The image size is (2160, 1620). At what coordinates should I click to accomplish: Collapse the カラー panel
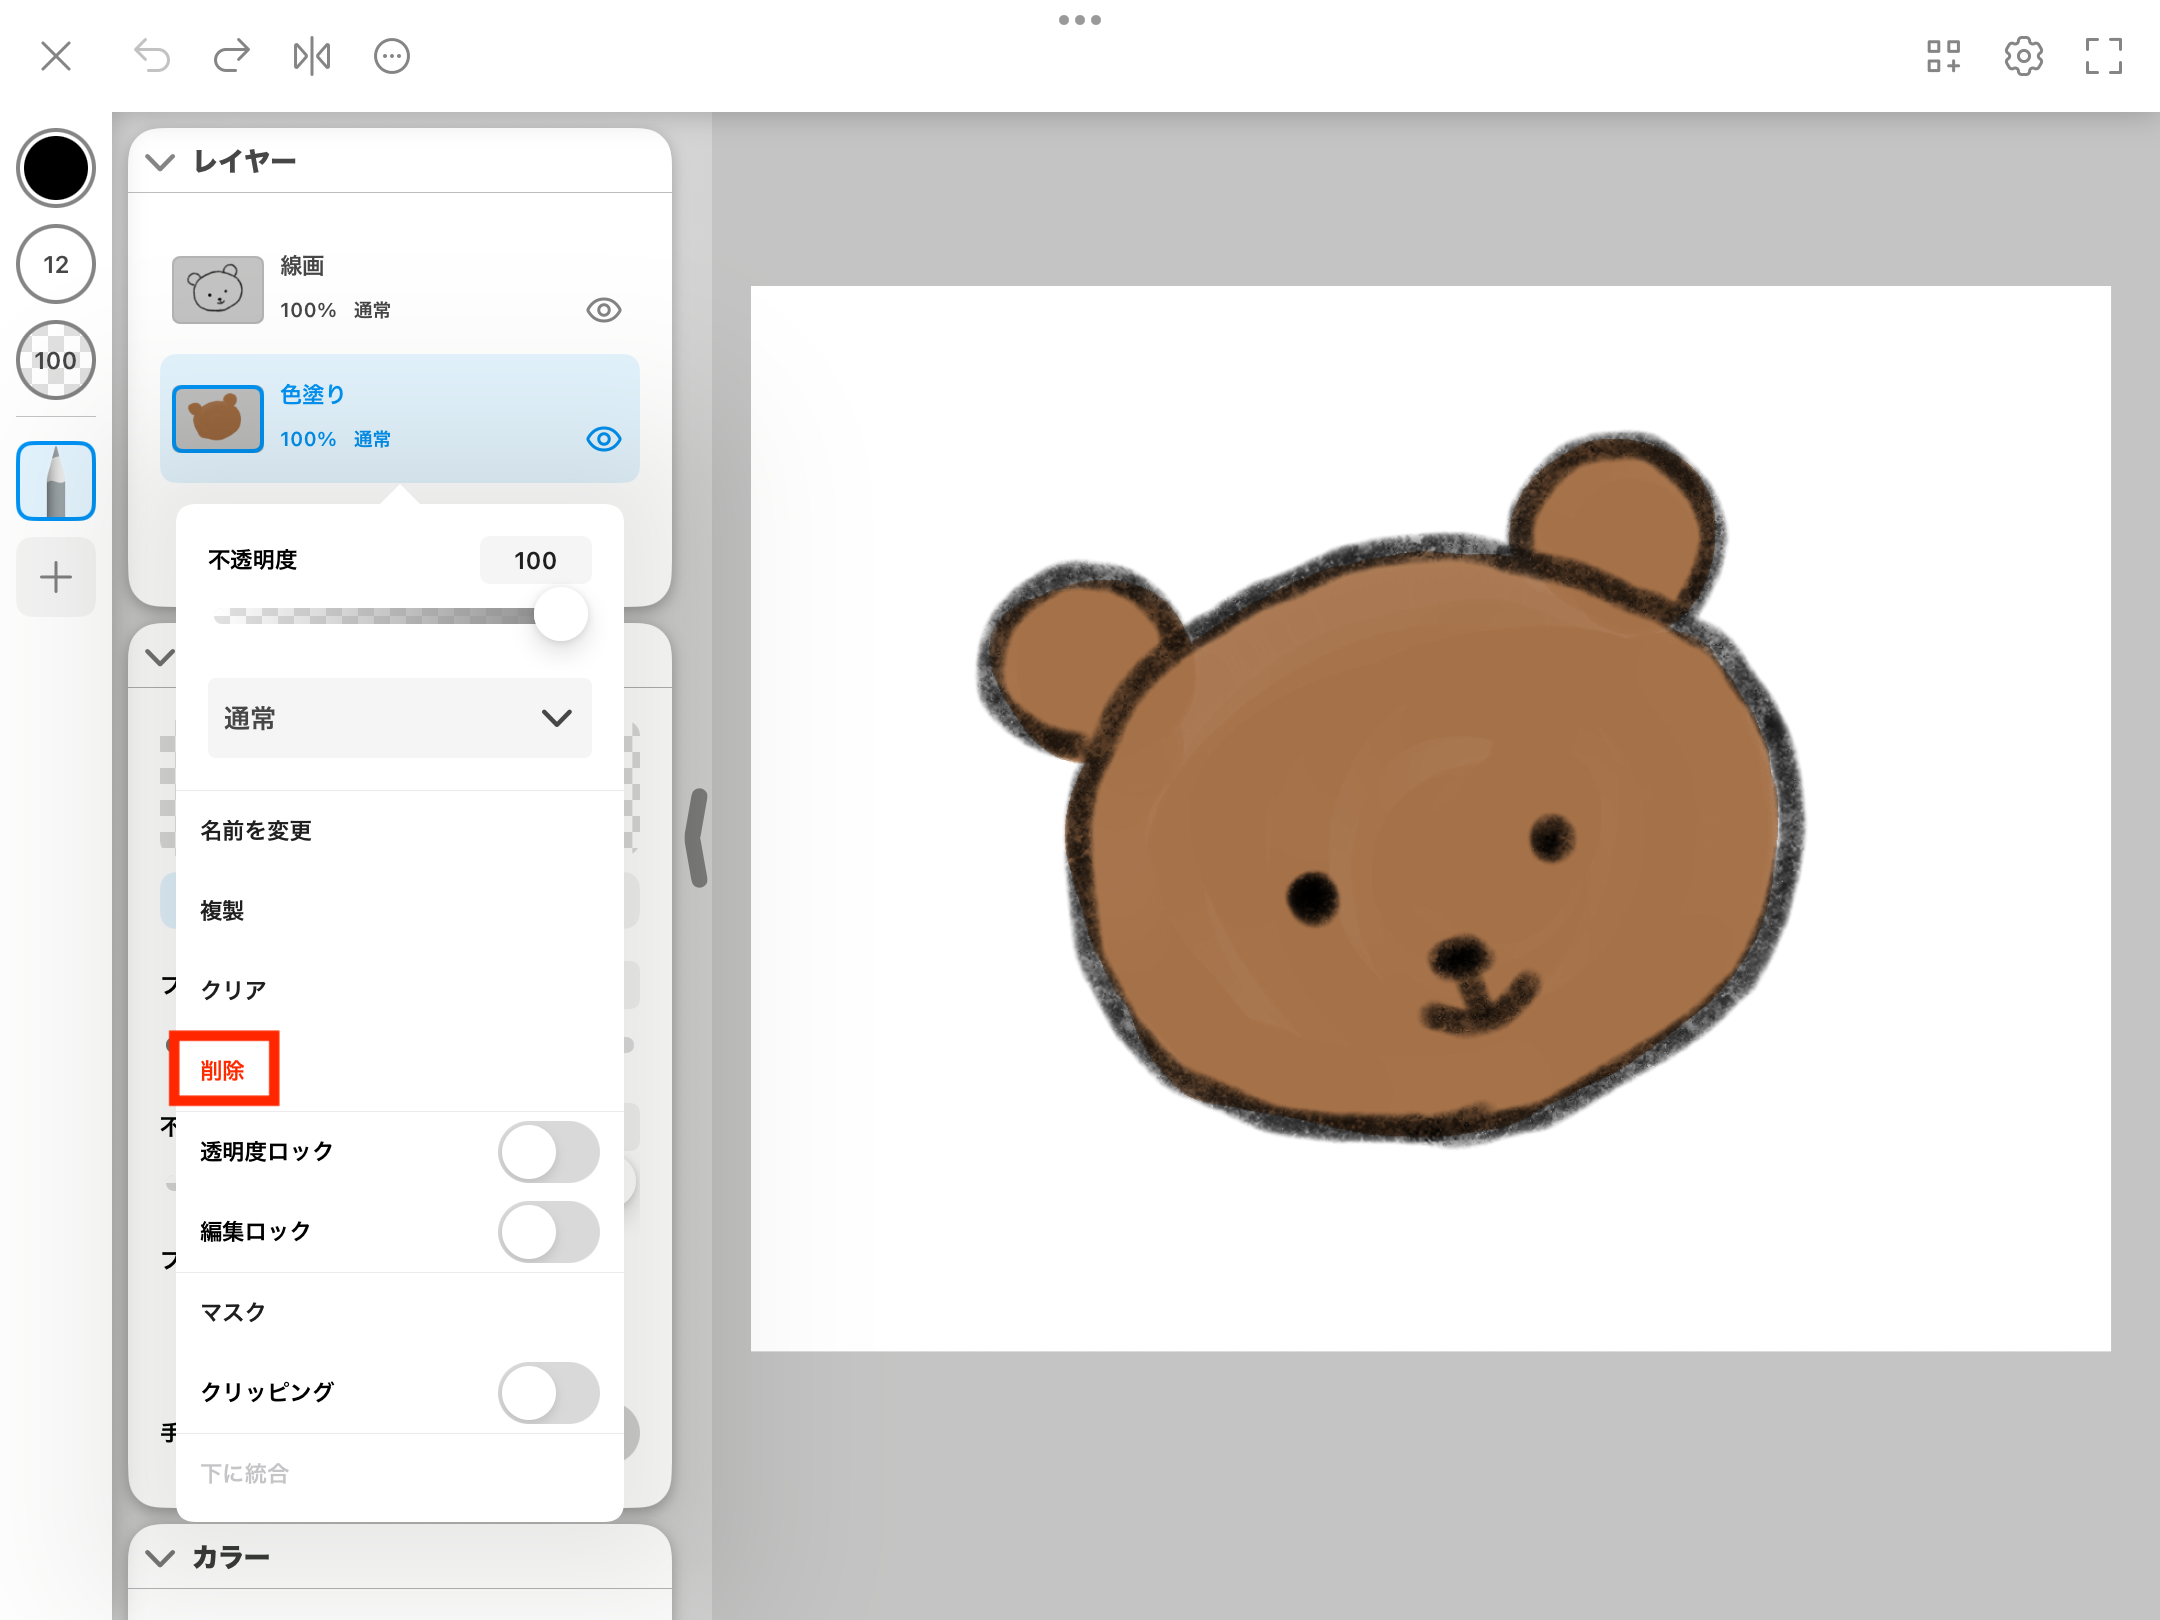tap(160, 1558)
